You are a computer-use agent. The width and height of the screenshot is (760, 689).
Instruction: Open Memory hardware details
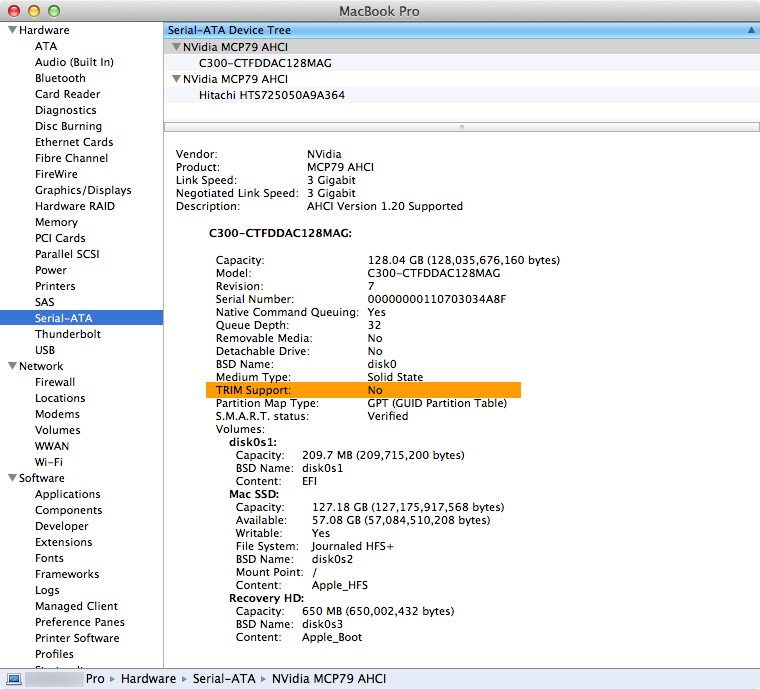[x=56, y=222]
